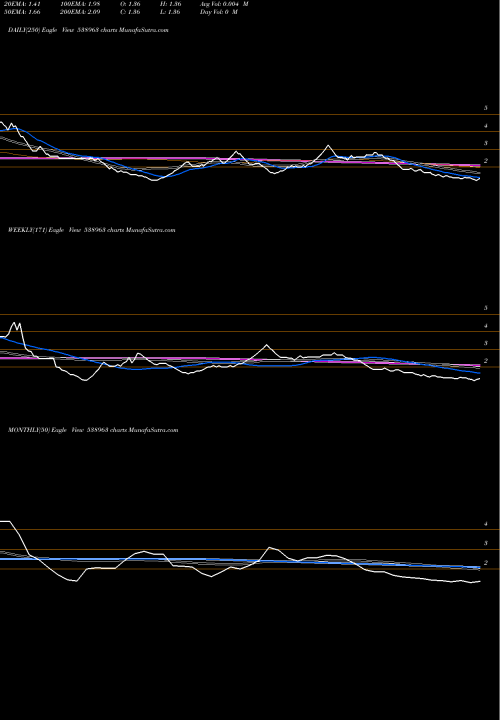Click axis label 4 on the monthly chart

click(x=486, y=524)
